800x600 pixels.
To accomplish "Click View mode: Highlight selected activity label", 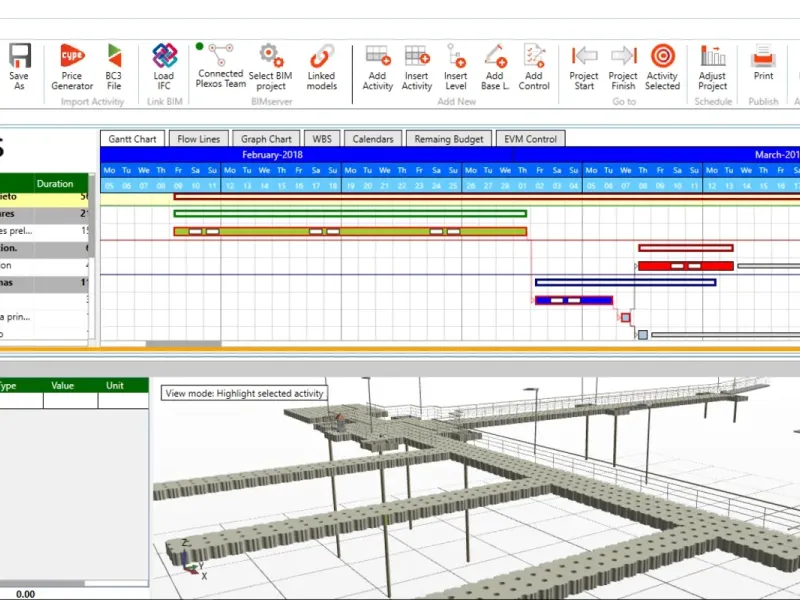I will [244, 393].
